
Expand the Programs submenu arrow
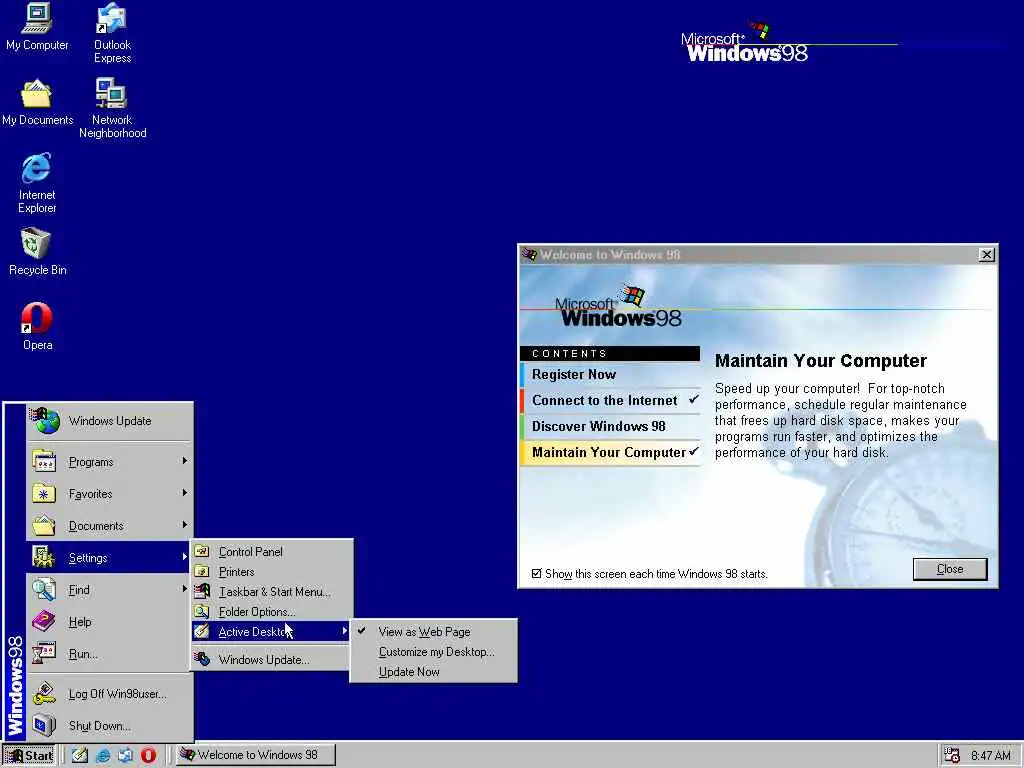[x=185, y=461]
